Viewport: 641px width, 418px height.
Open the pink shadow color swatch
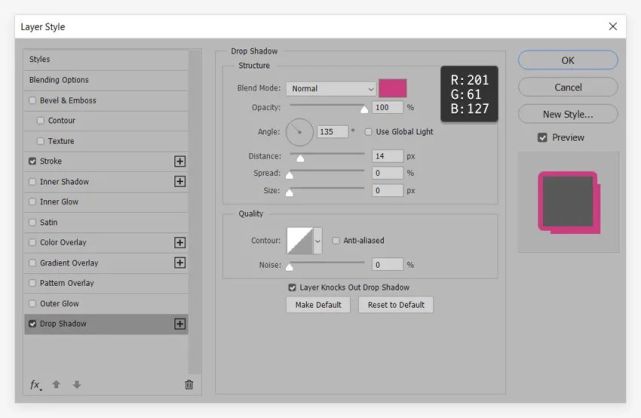point(392,88)
